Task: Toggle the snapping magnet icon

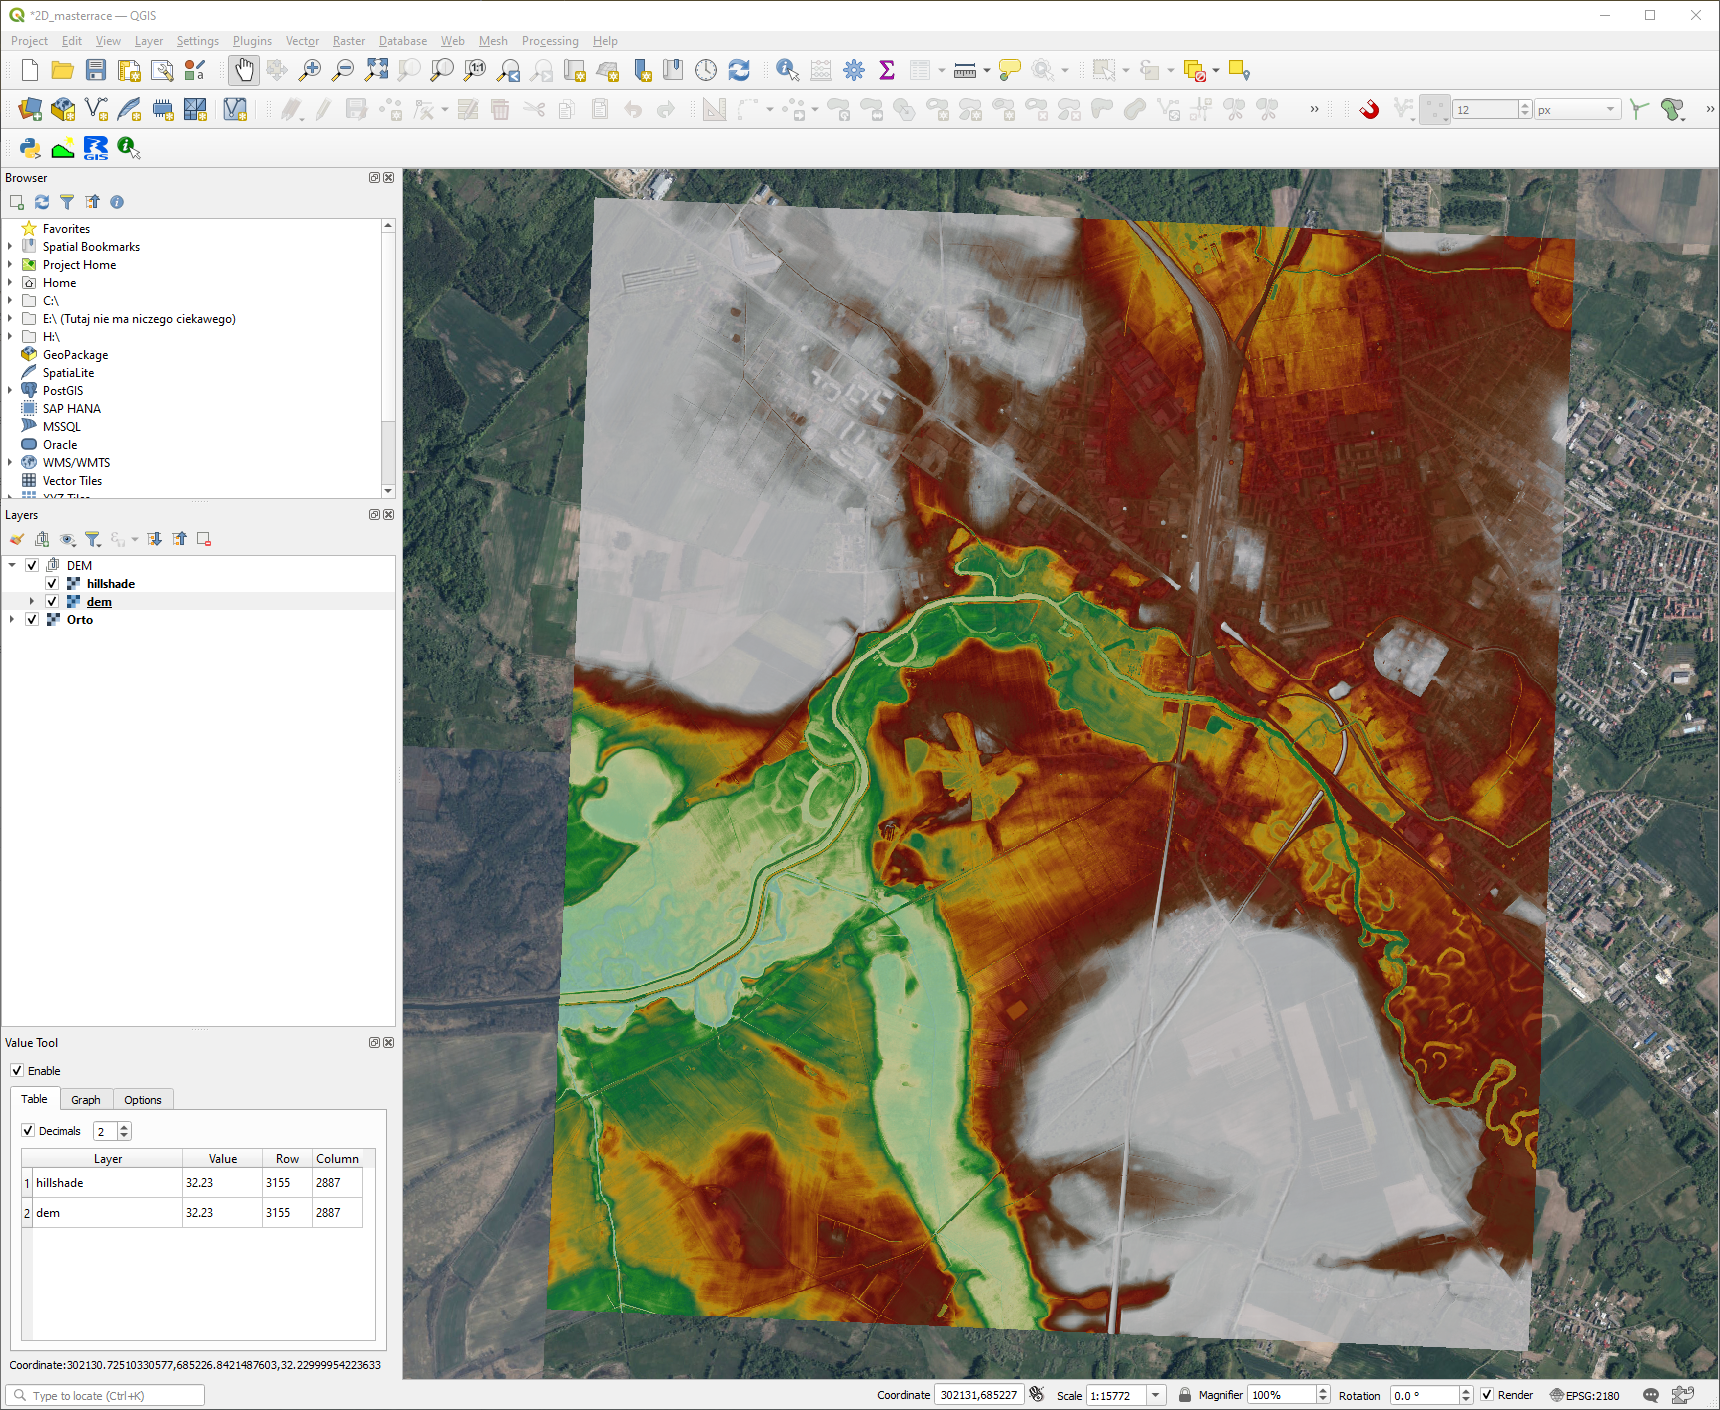Action: [1369, 109]
